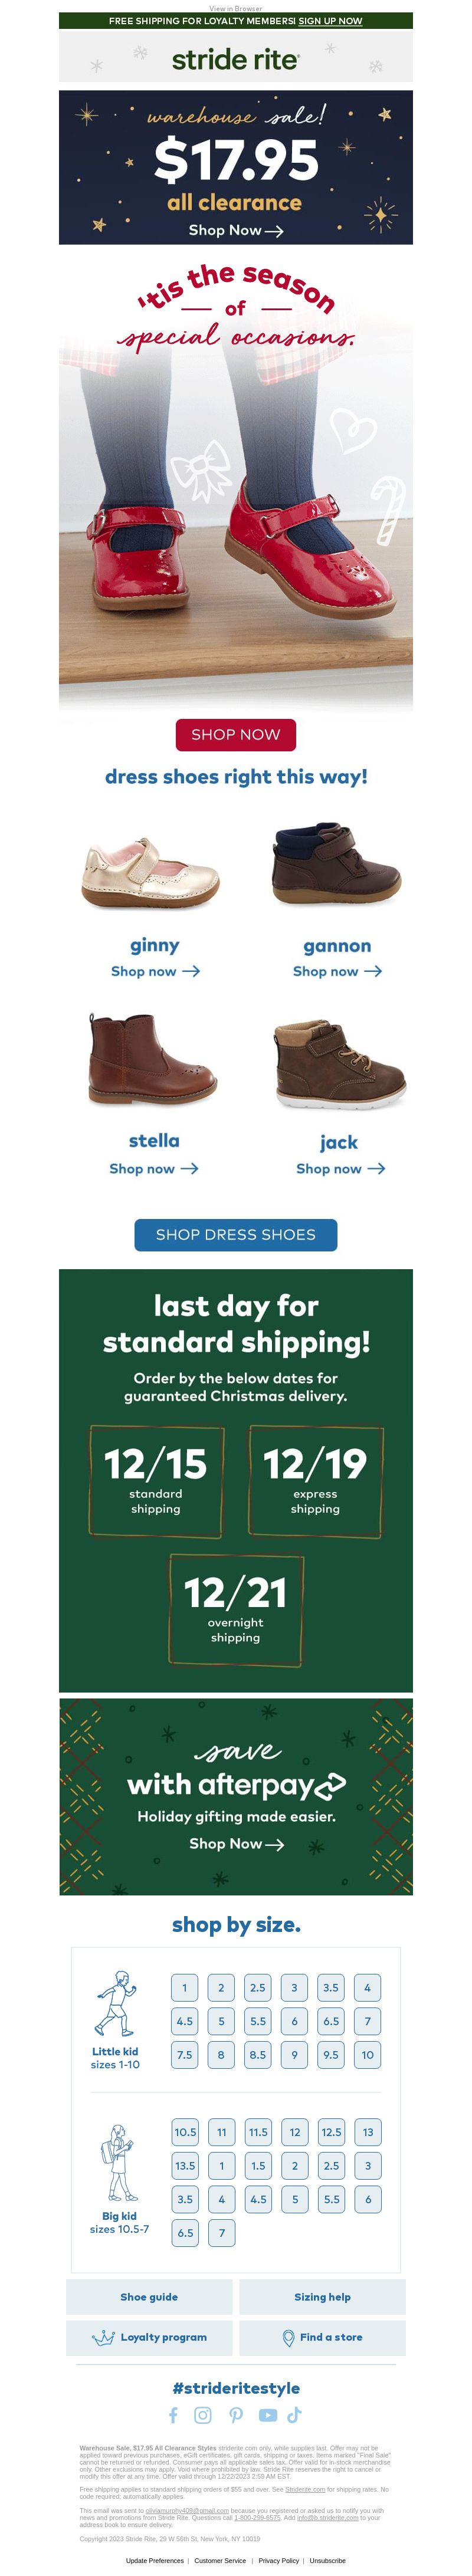Open the jack Shop now link
Screen dimensions: 472x2576
pyautogui.click(x=340, y=1168)
